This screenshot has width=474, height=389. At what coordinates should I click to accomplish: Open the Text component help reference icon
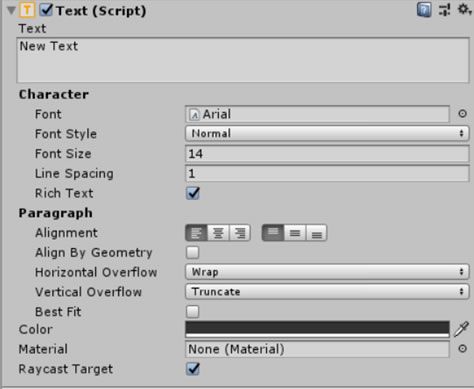point(424,10)
